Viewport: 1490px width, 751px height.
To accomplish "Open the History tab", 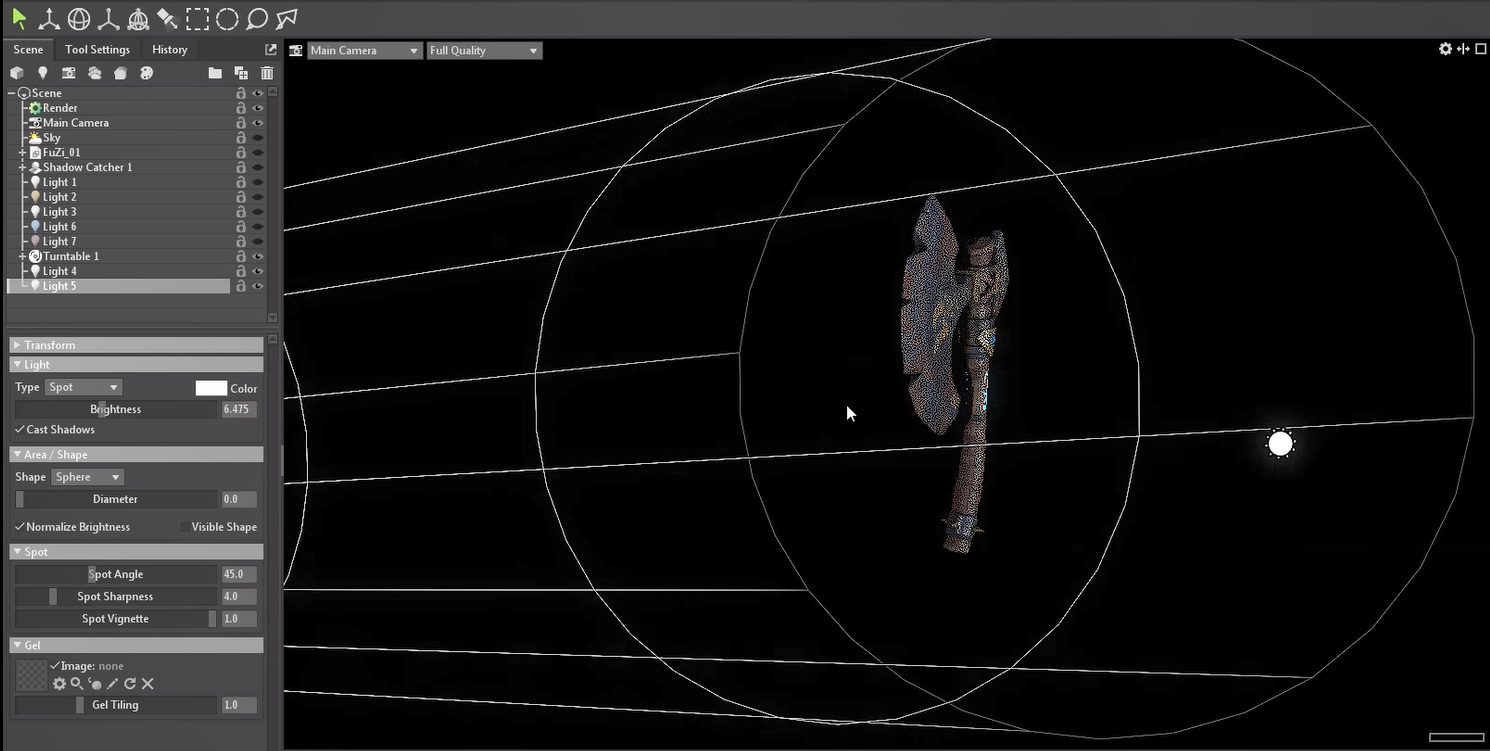I will pyautogui.click(x=169, y=50).
